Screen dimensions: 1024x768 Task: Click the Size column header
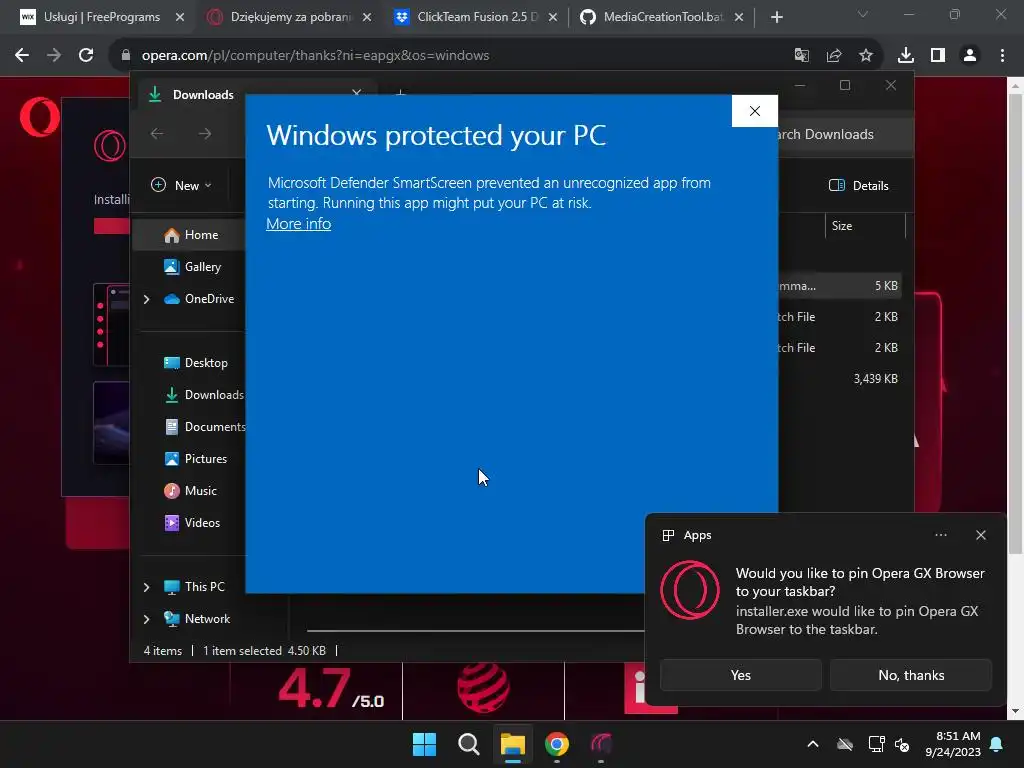(865, 226)
